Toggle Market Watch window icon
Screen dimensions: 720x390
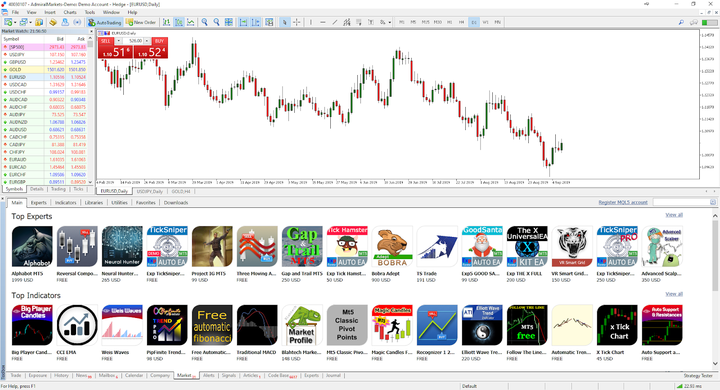[x=39, y=22]
